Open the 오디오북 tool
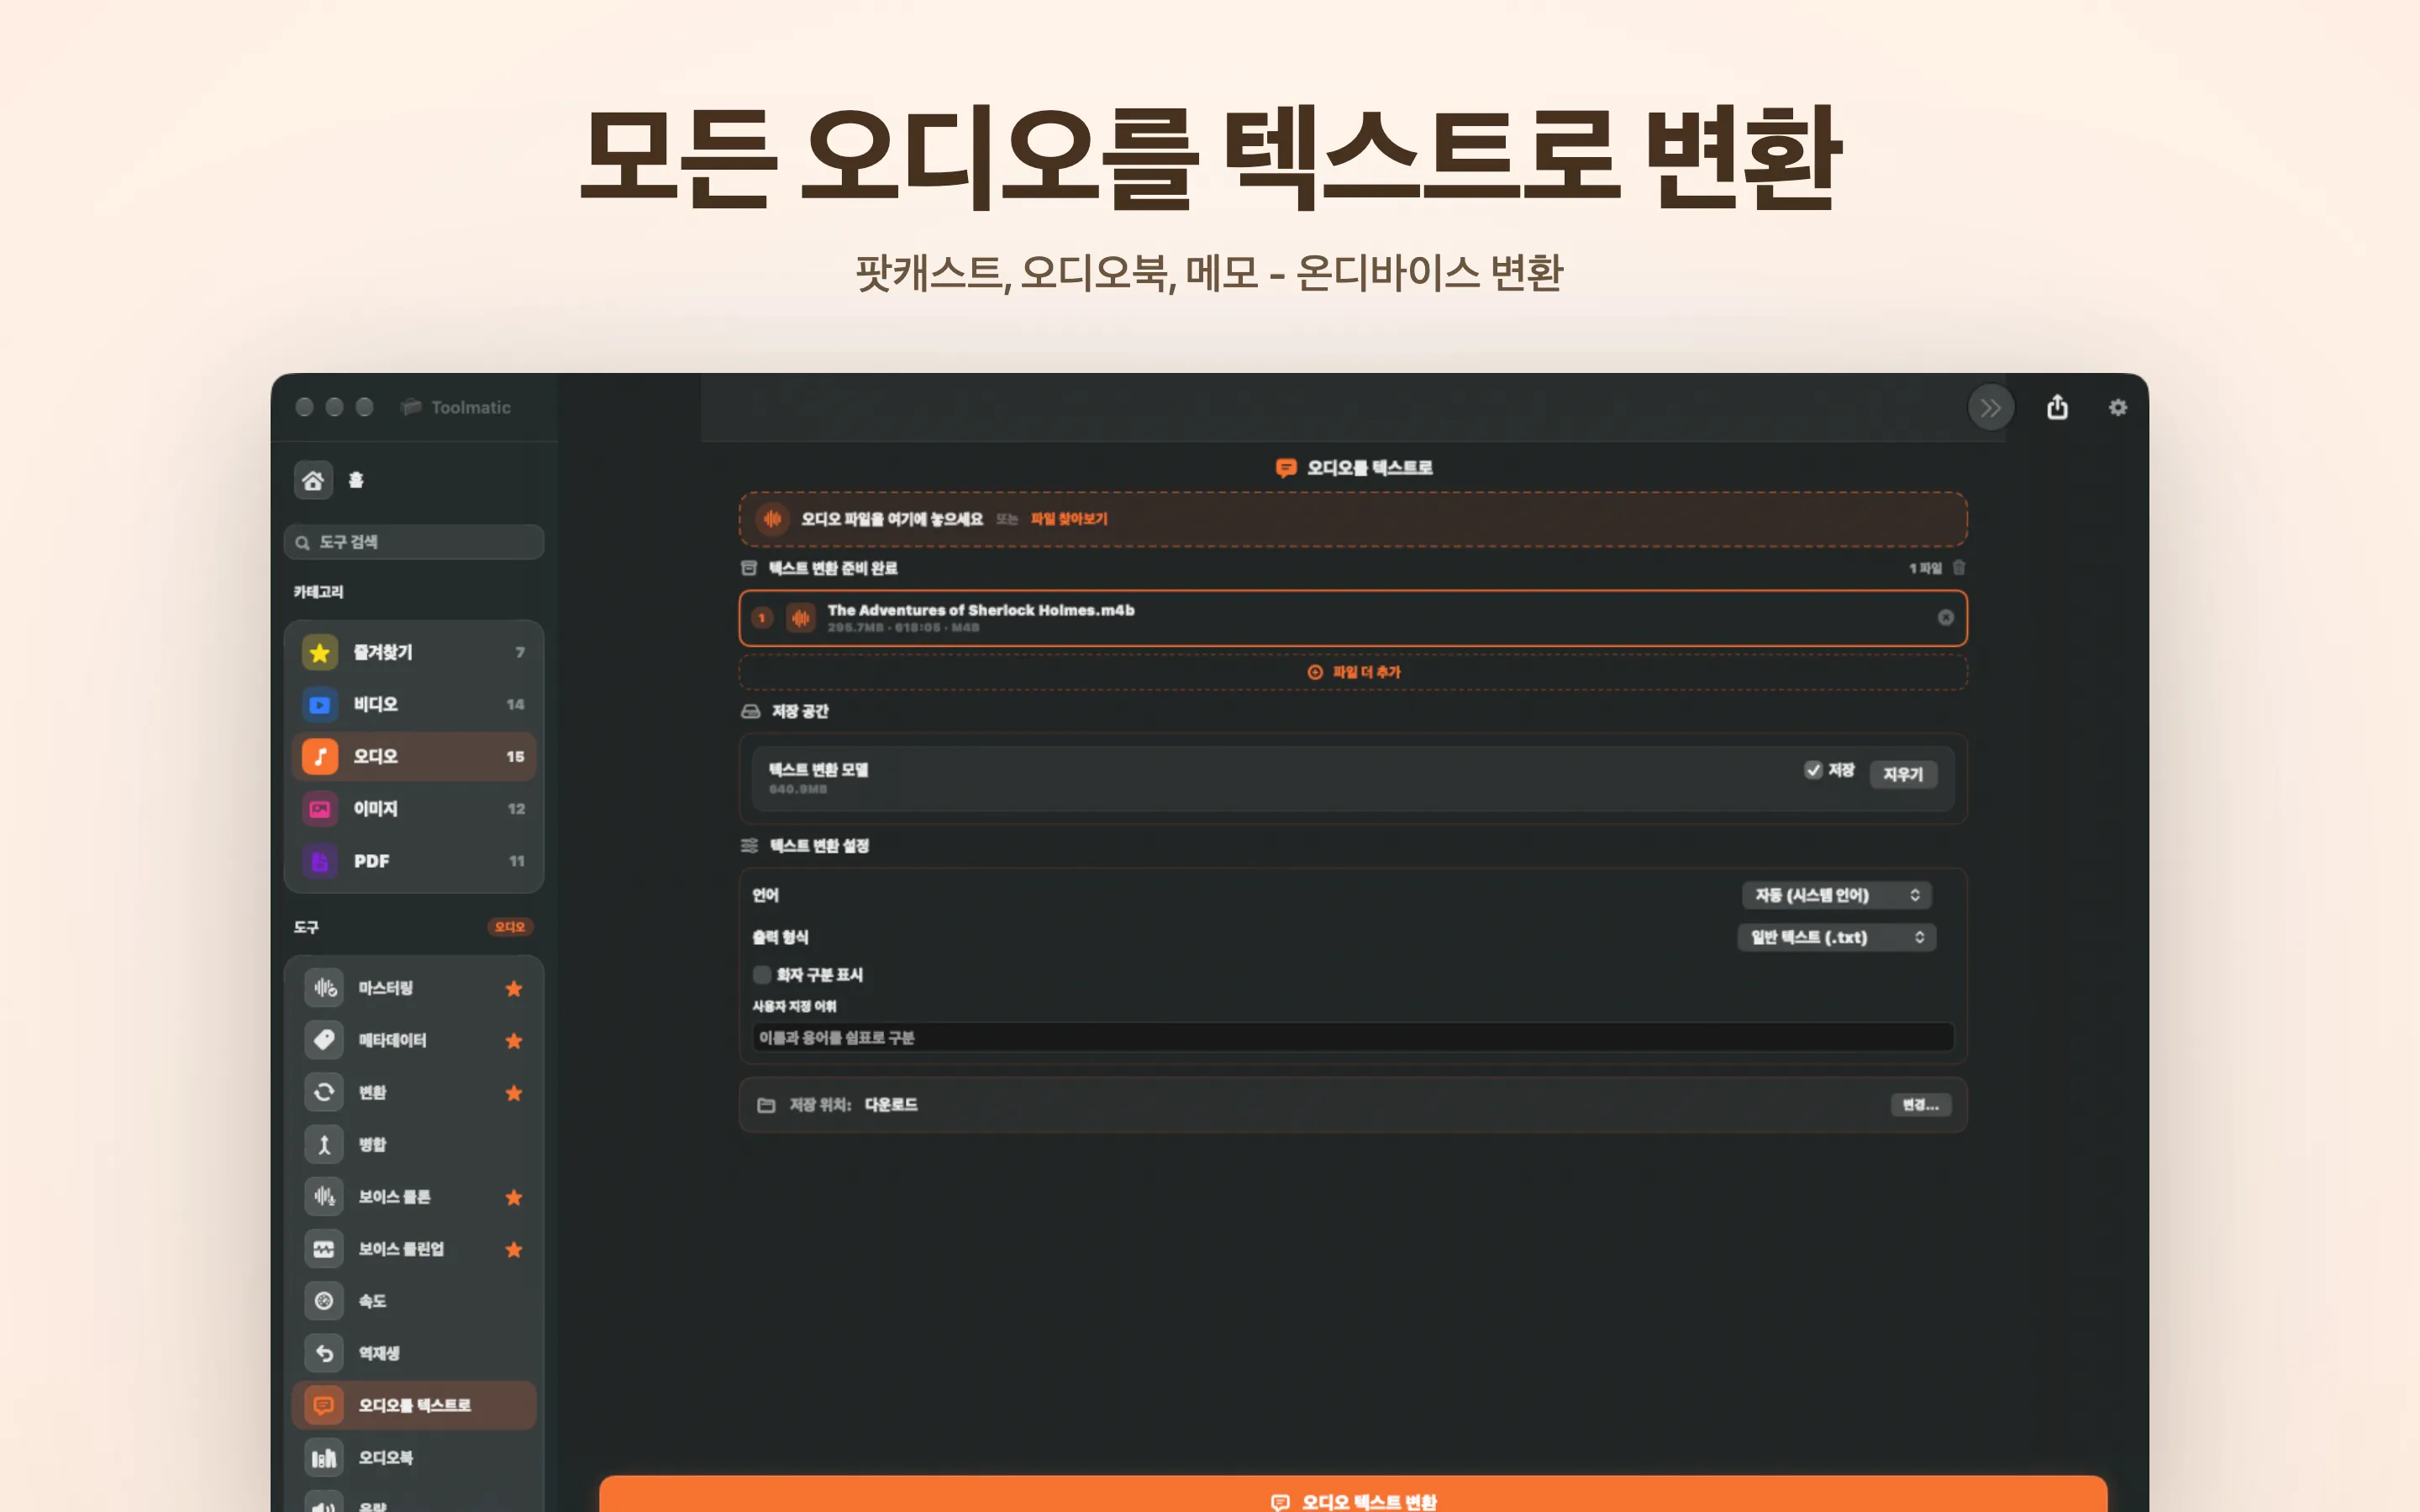 click(413, 1457)
